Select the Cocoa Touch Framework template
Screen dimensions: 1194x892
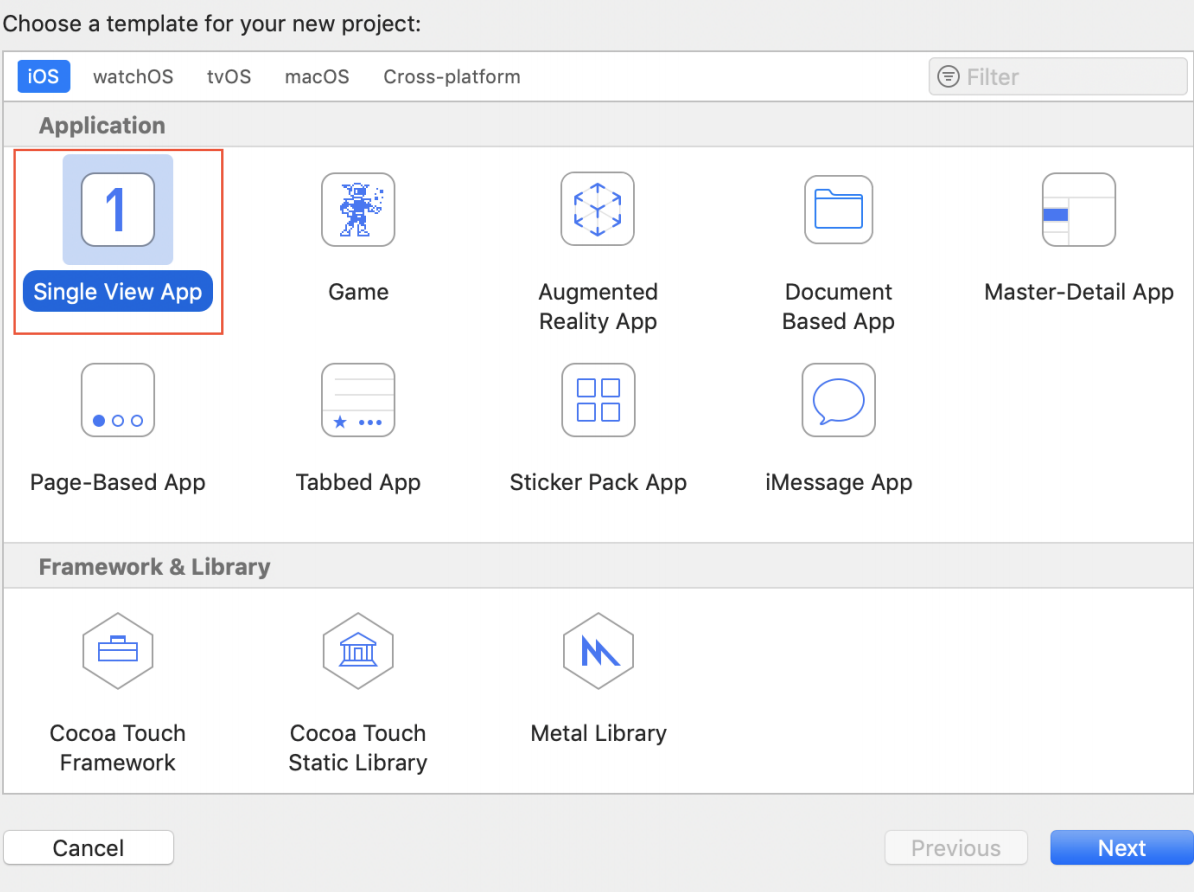point(117,651)
